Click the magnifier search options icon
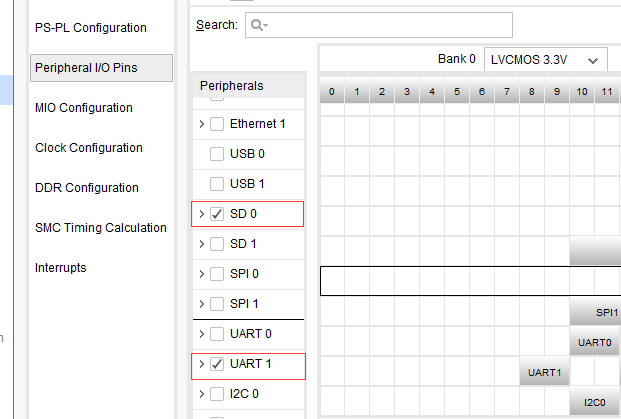The image size is (621, 419). coord(259,25)
